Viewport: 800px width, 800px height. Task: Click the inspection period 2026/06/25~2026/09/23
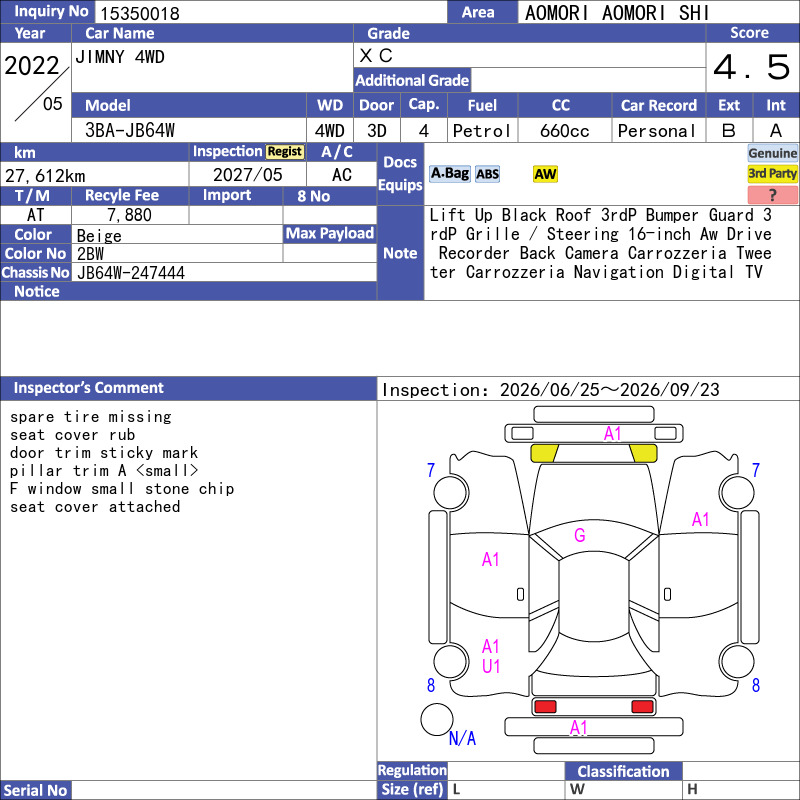[610, 390]
